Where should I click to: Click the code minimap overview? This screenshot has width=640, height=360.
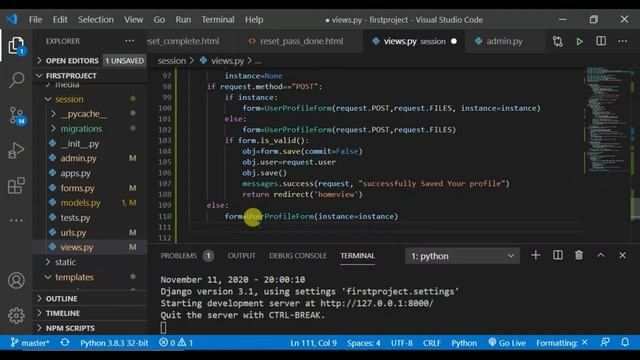click(x=609, y=120)
